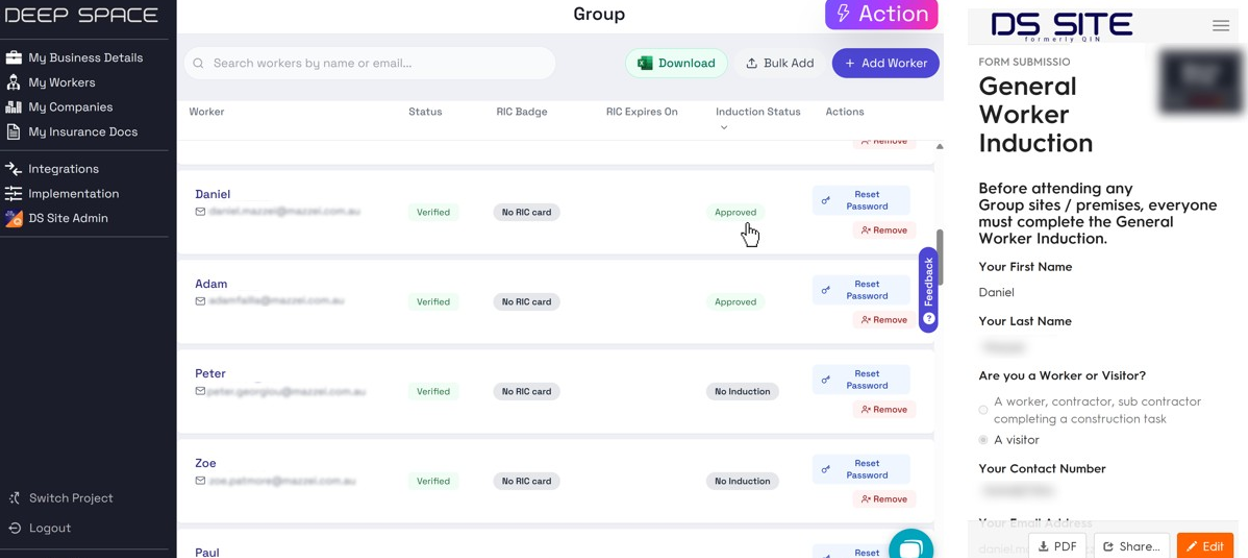The image size is (1248, 558).
Task: Click the worker icon beside My Workers
Action: (x=14, y=83)
